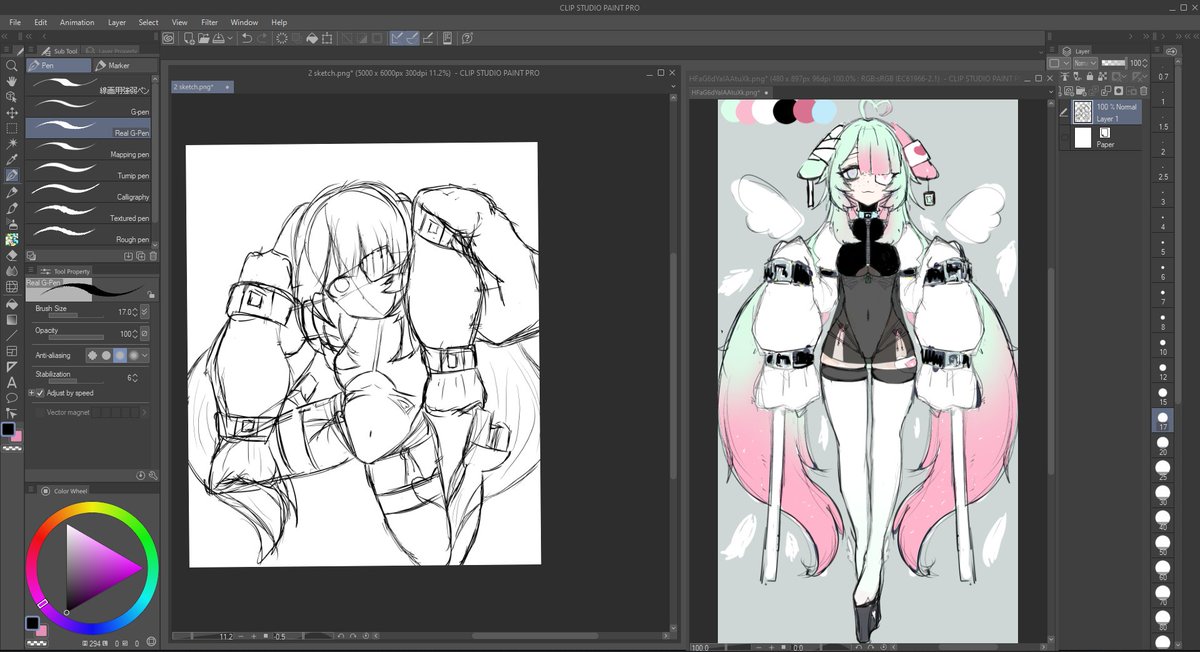Choose the Mapping pen sub tool
This screenshot has height=652, width=1200.
coord(90,150)
